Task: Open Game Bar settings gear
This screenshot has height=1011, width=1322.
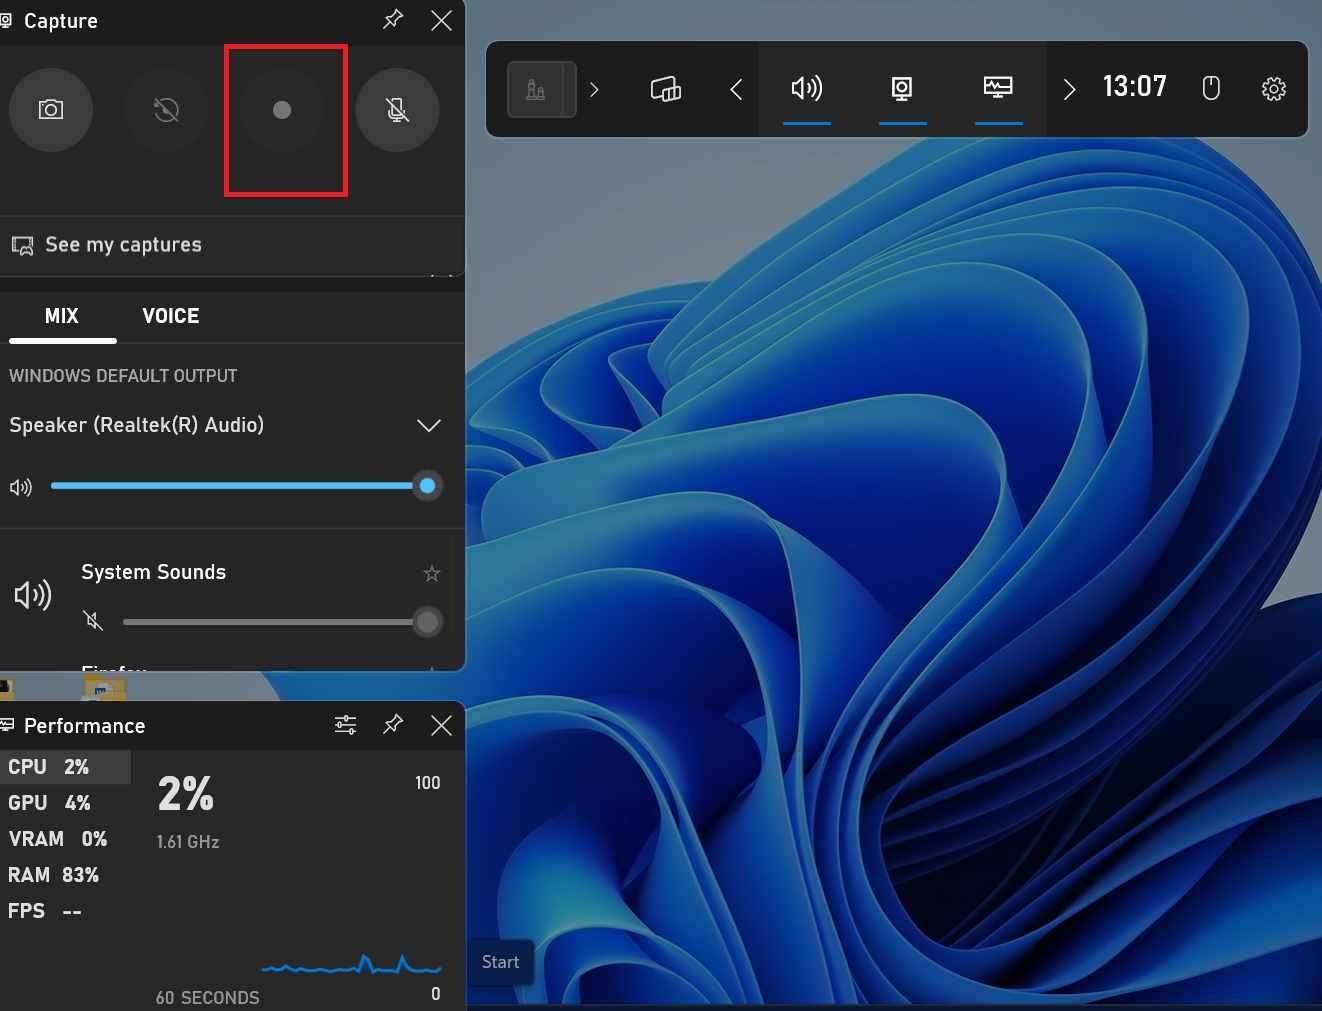Action: point(1273,89)
